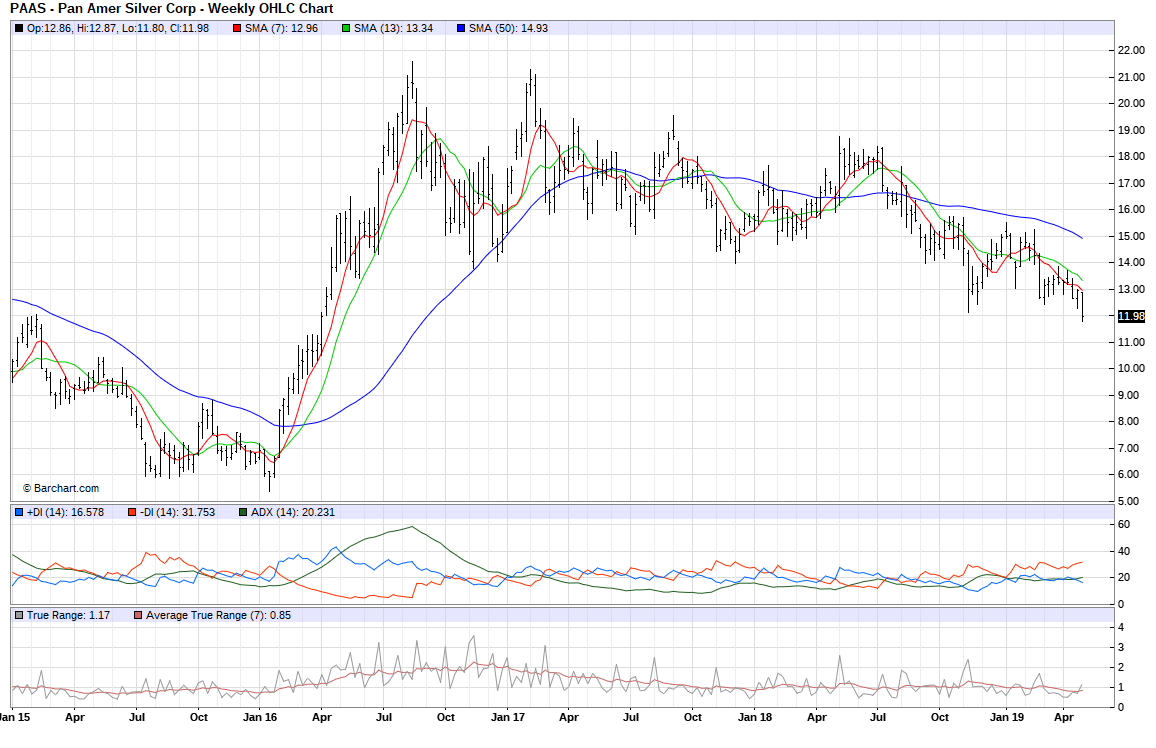The width and height of the screenshot is (1156, 748).
Task: Click the 22.00 price axis label
Action: click(x=1131, y=51)
